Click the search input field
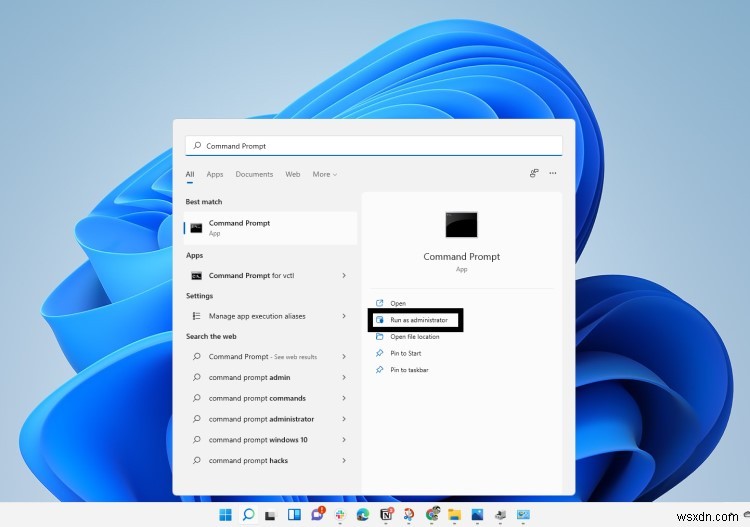The image size is (750, 527). (374, 145)
